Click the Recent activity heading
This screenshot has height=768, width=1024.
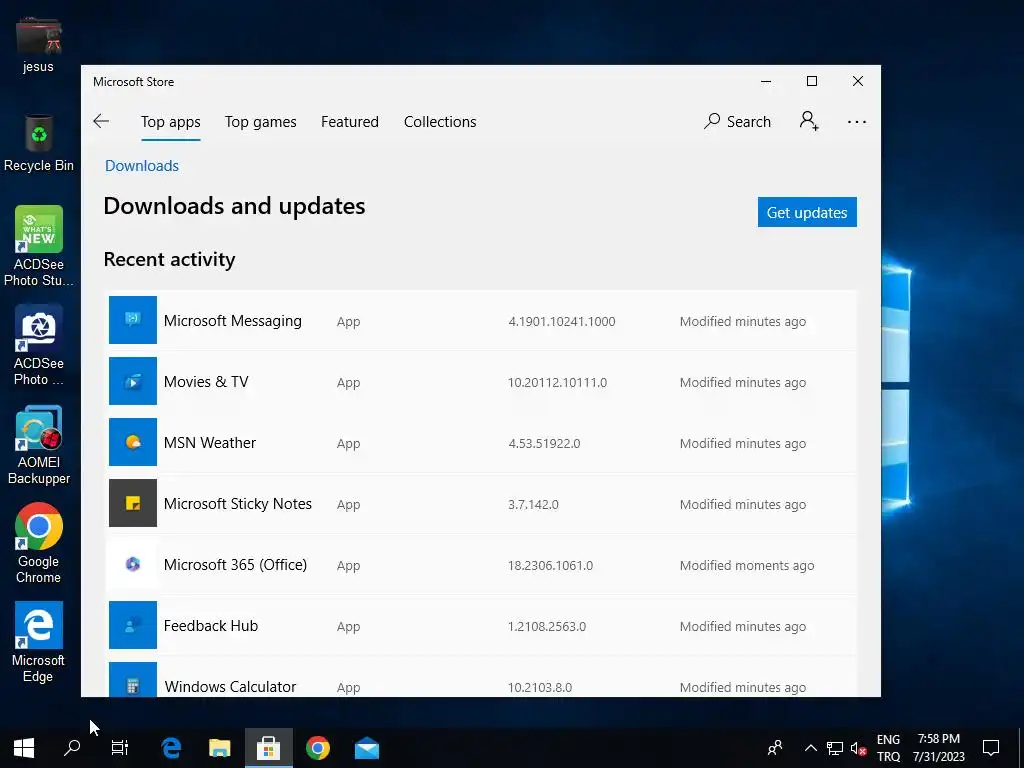point(169,259)
